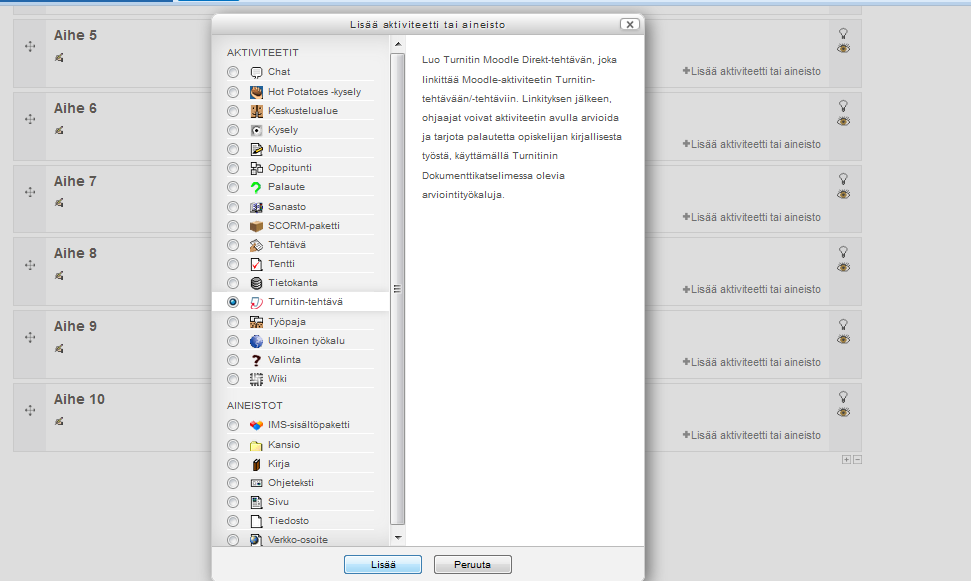Click the Kirja book icon

256,465
